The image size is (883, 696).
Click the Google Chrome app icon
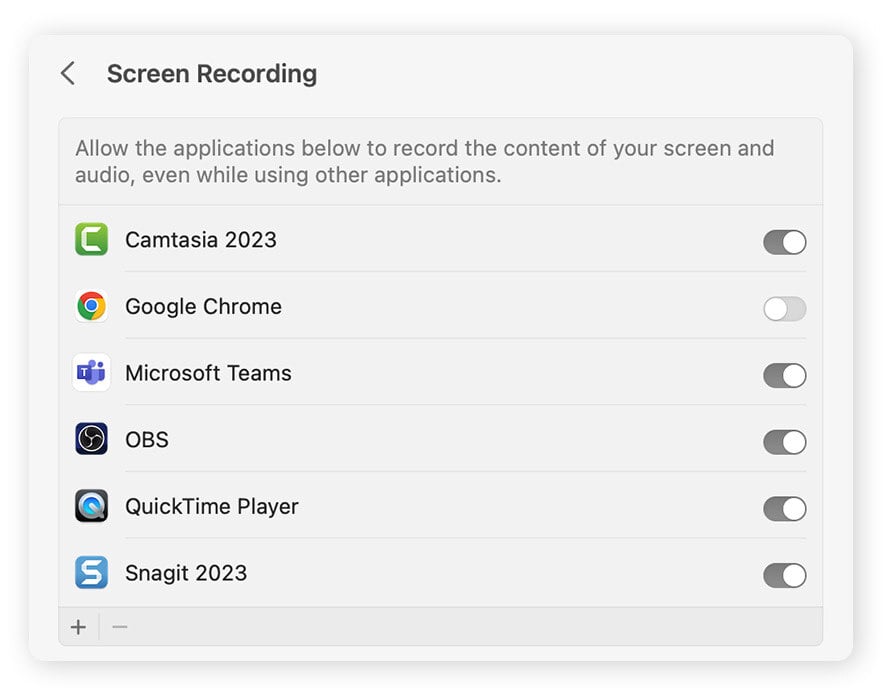point(91,306)
